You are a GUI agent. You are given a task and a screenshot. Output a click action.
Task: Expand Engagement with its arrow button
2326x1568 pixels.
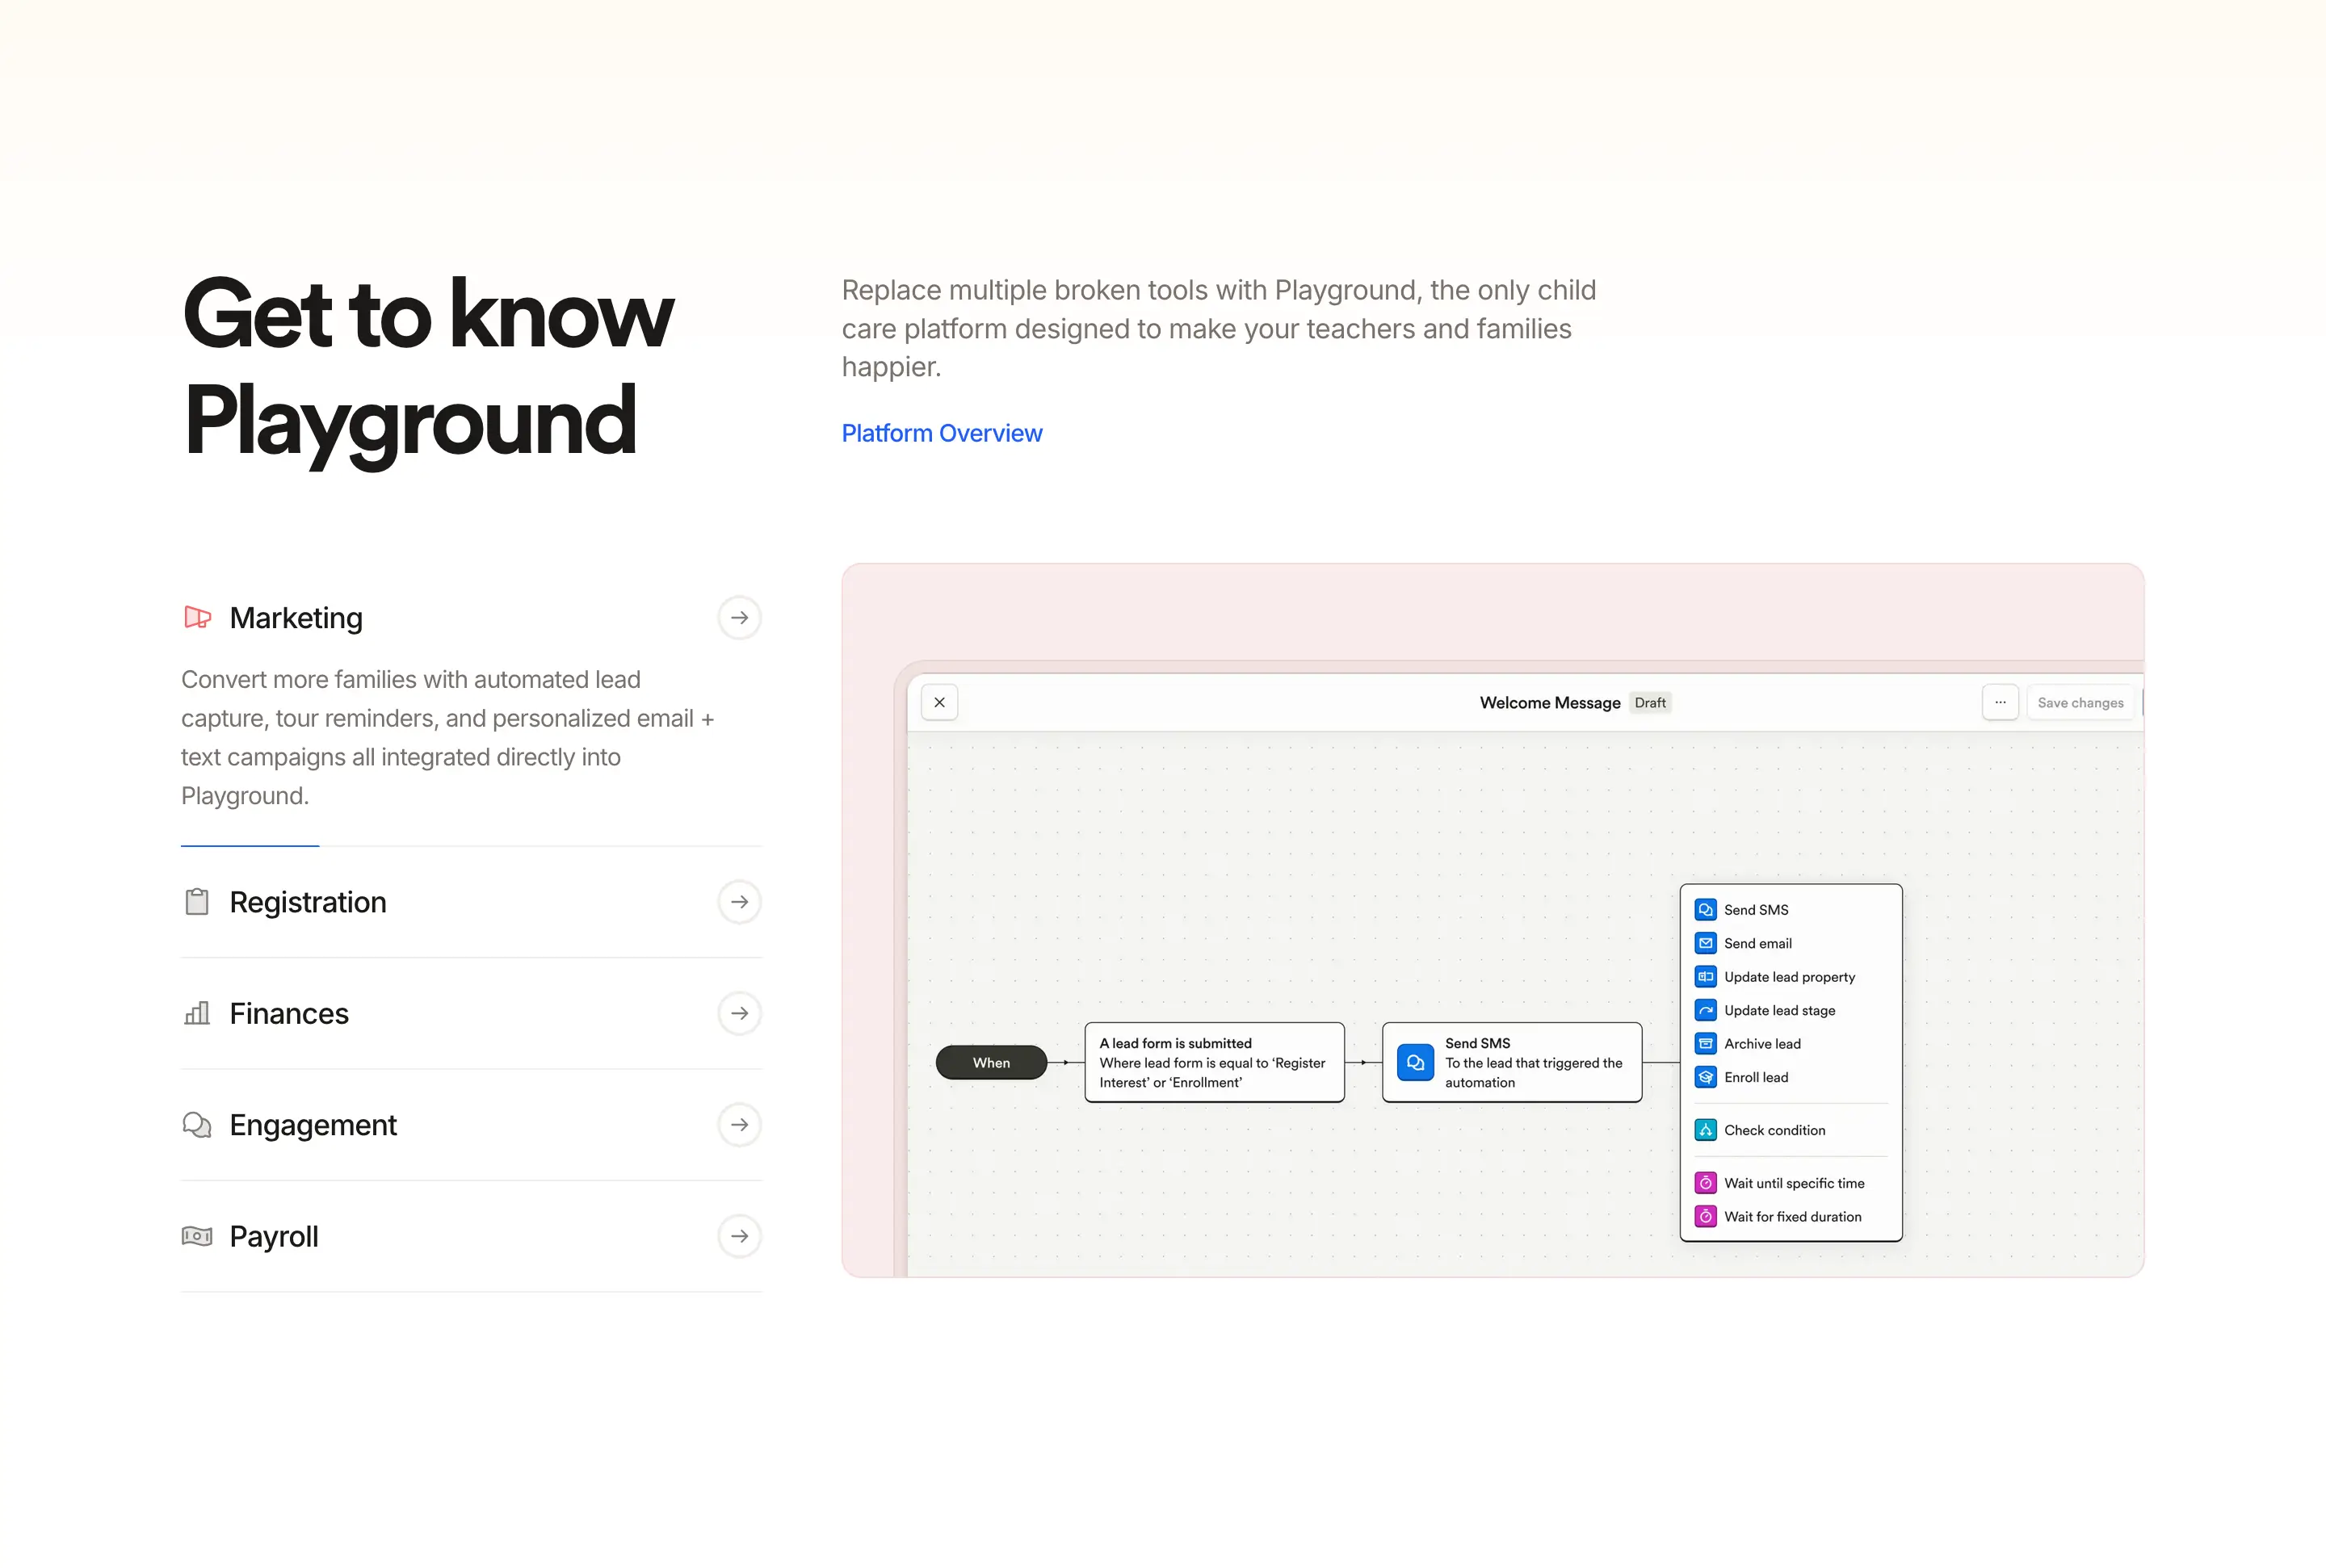click(x=739, y=1125)
